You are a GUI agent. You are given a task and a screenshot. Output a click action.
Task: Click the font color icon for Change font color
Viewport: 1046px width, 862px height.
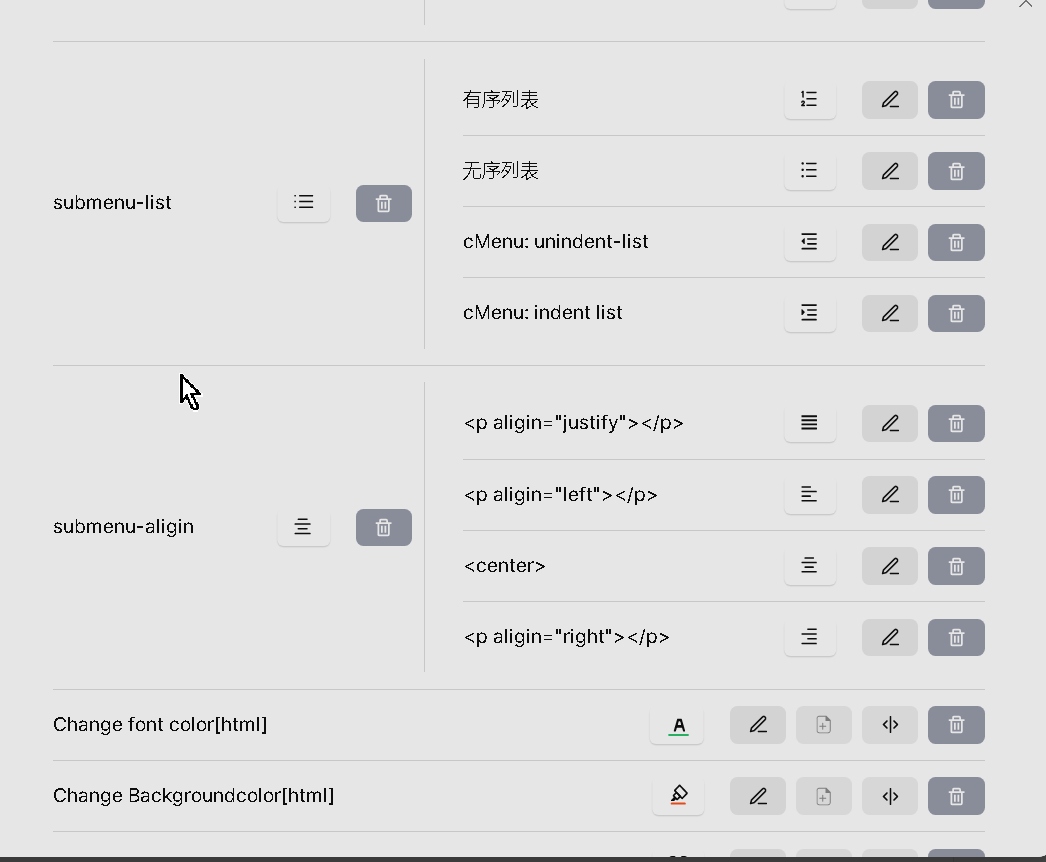click(x=677, y=726)
